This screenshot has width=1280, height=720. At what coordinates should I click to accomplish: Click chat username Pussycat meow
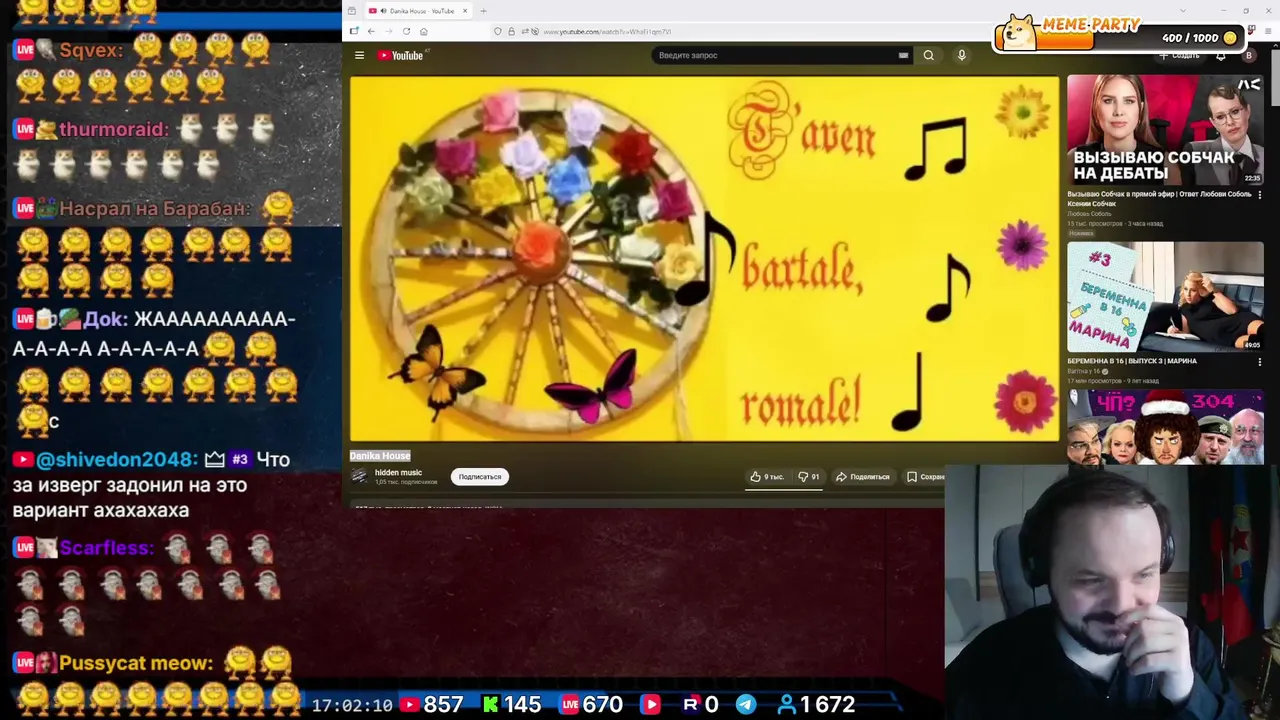(x=136, y=663)
